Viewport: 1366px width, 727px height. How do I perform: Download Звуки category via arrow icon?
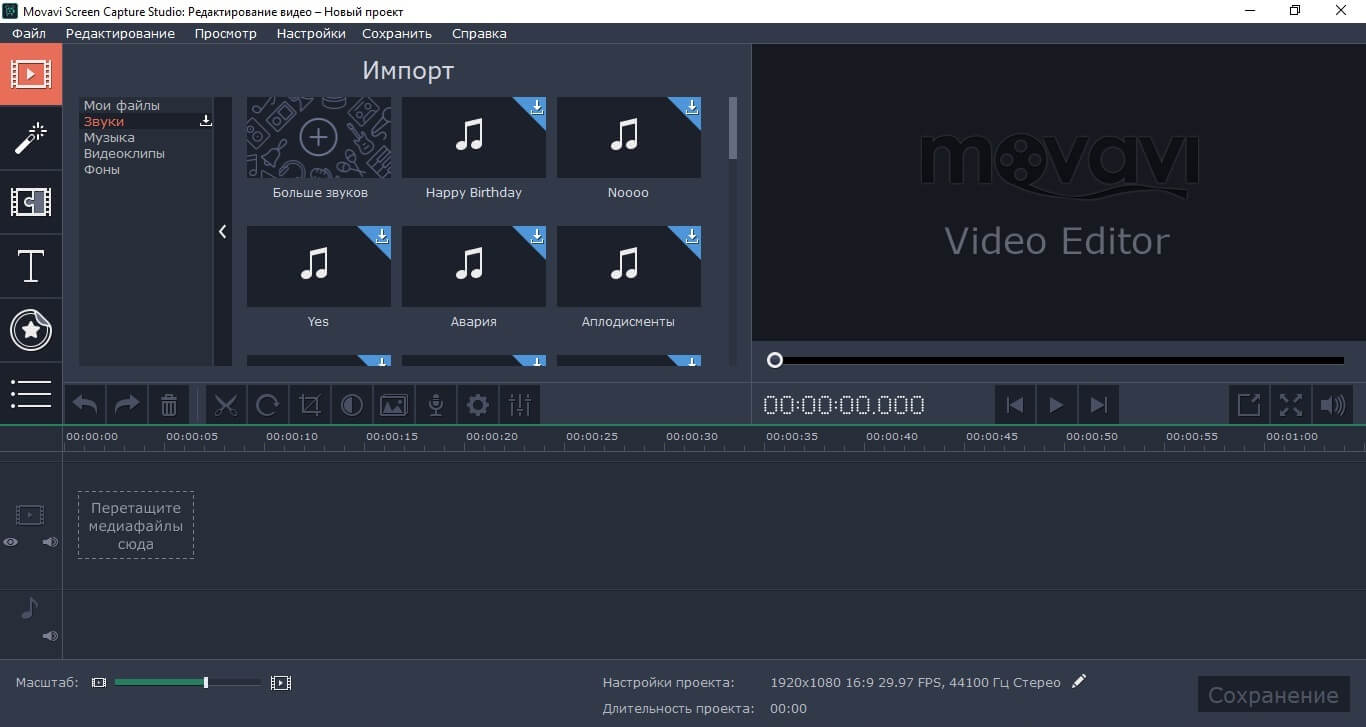(205, 121)
